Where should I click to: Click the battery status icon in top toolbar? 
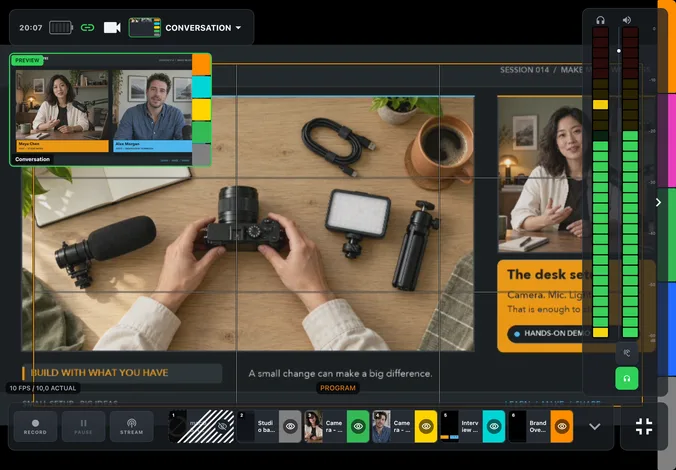(x=61, y=28)
